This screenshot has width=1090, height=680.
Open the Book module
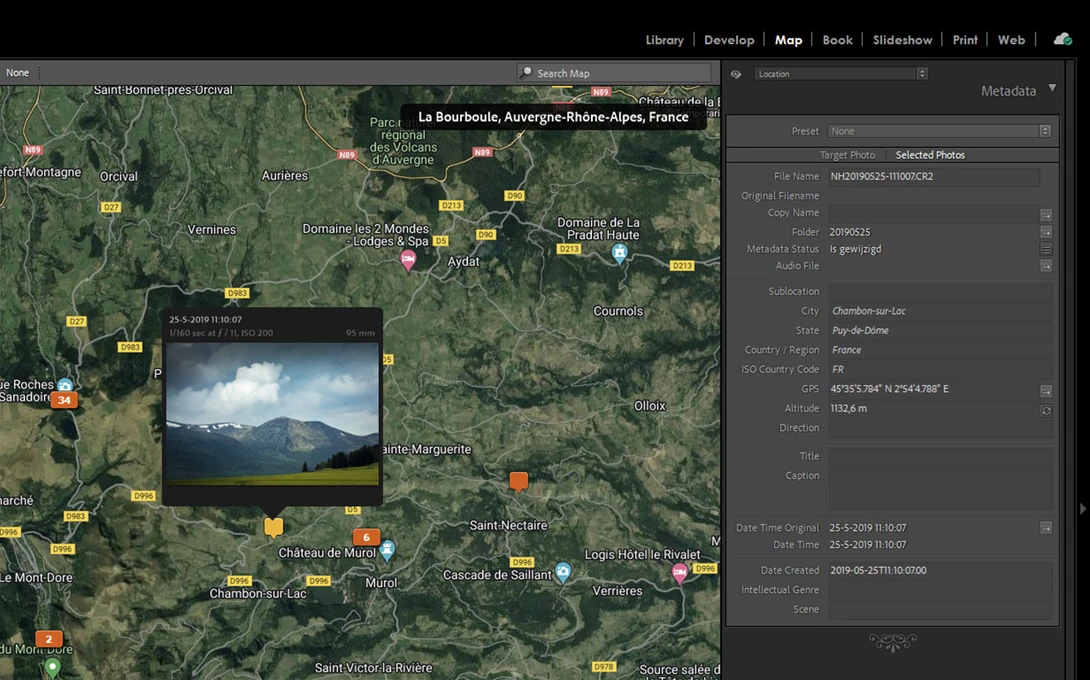[837, 40]
